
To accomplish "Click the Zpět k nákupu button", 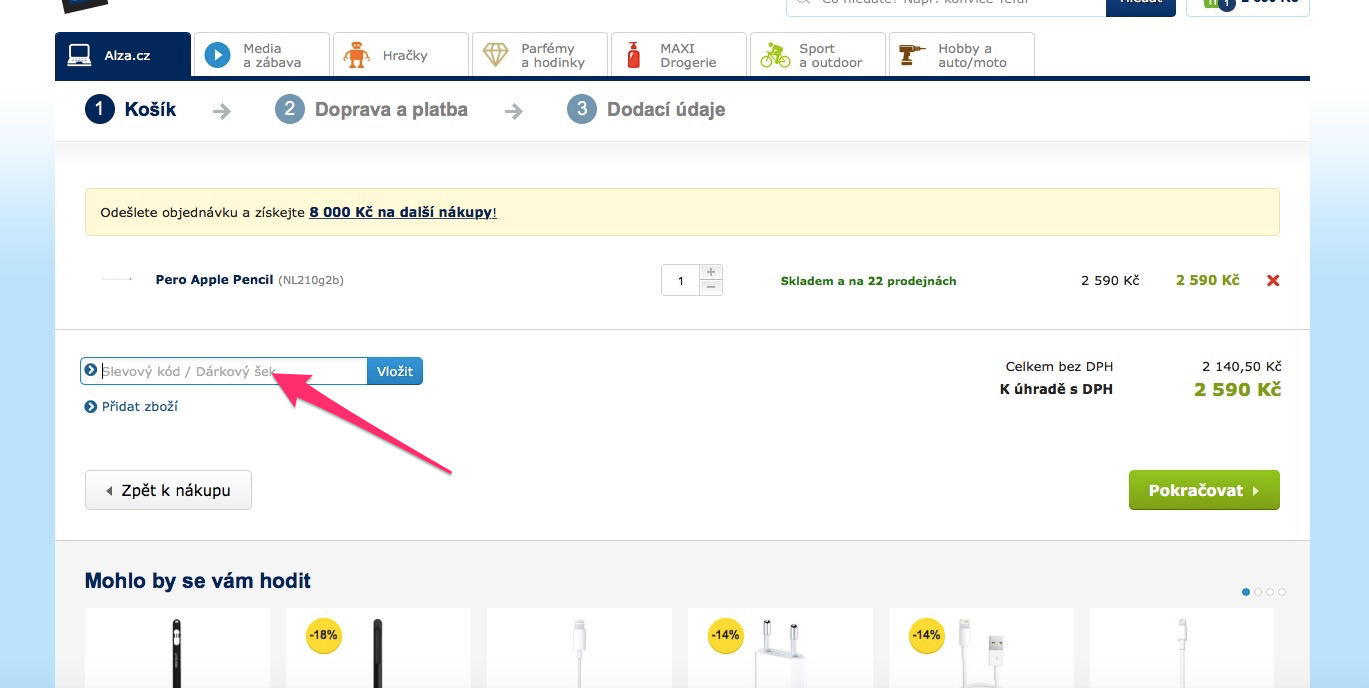I will click(168, 490).
